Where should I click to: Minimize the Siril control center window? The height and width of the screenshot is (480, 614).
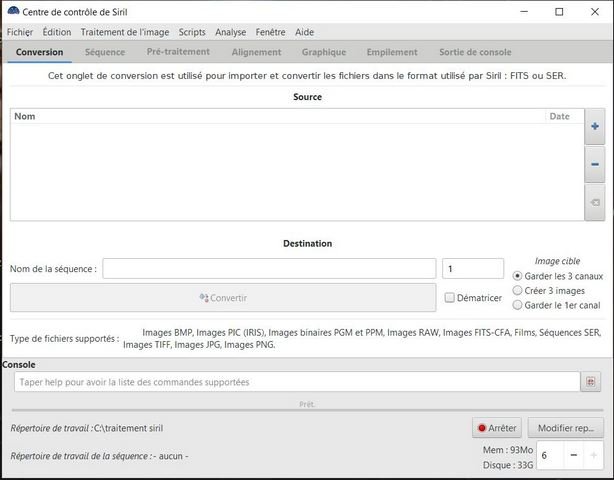coord(524,12)
